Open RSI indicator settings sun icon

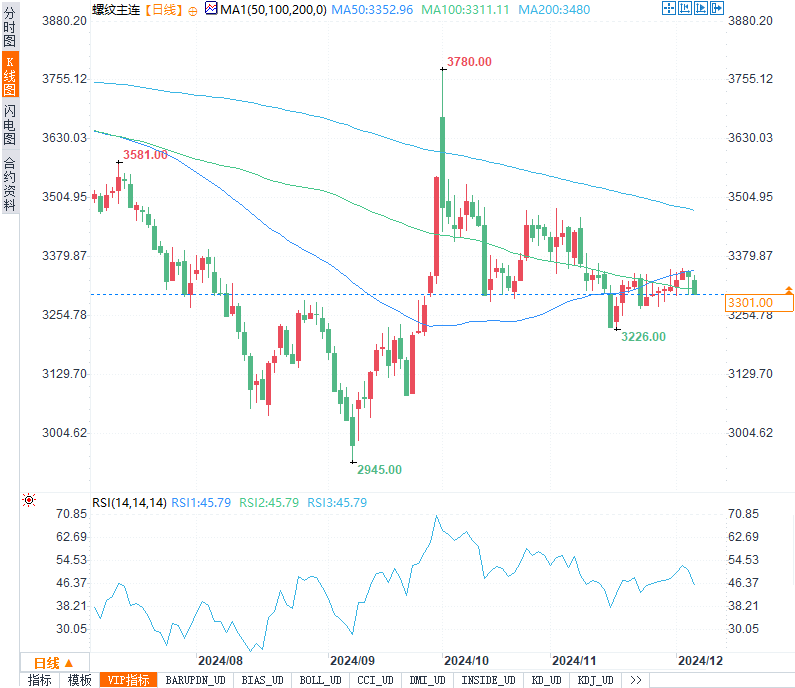[x=28, y=500]
